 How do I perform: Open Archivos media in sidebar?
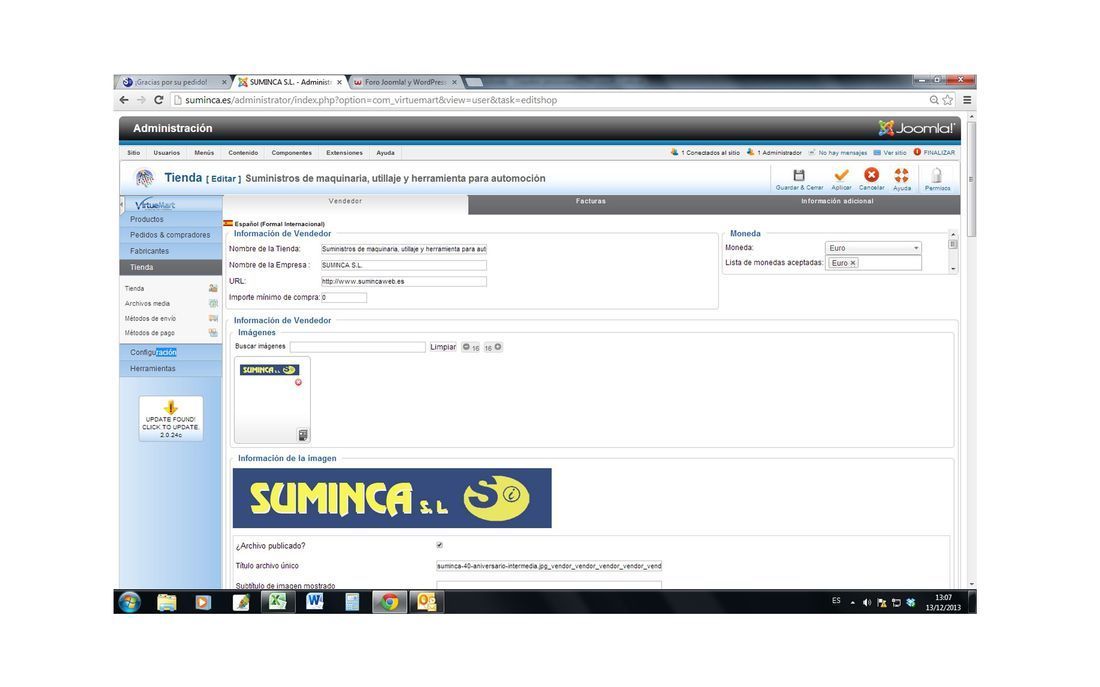[x=147, y=304]
